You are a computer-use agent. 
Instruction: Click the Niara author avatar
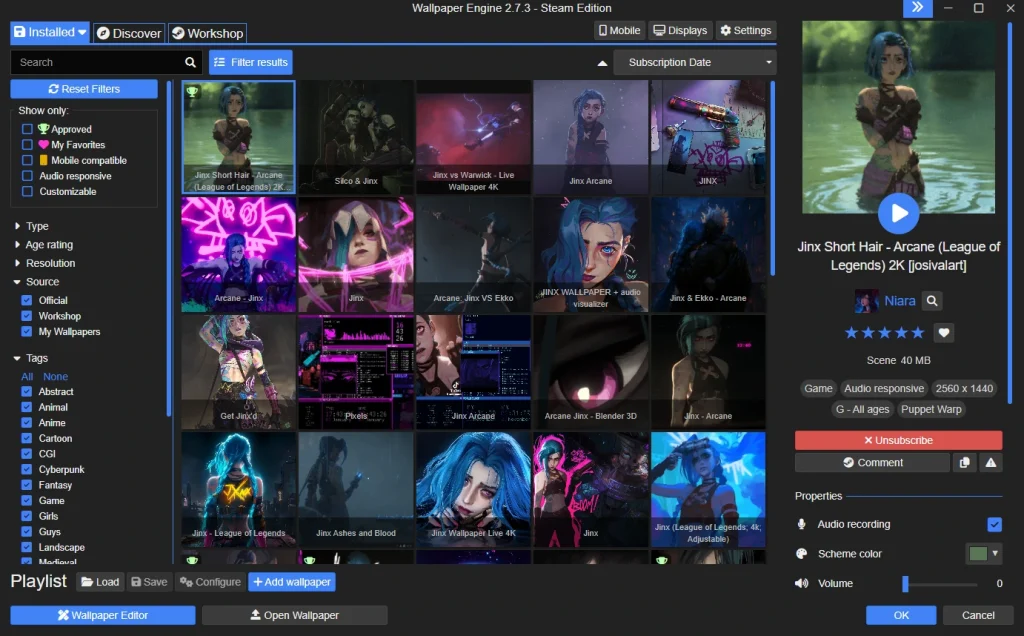coord(867,301)
